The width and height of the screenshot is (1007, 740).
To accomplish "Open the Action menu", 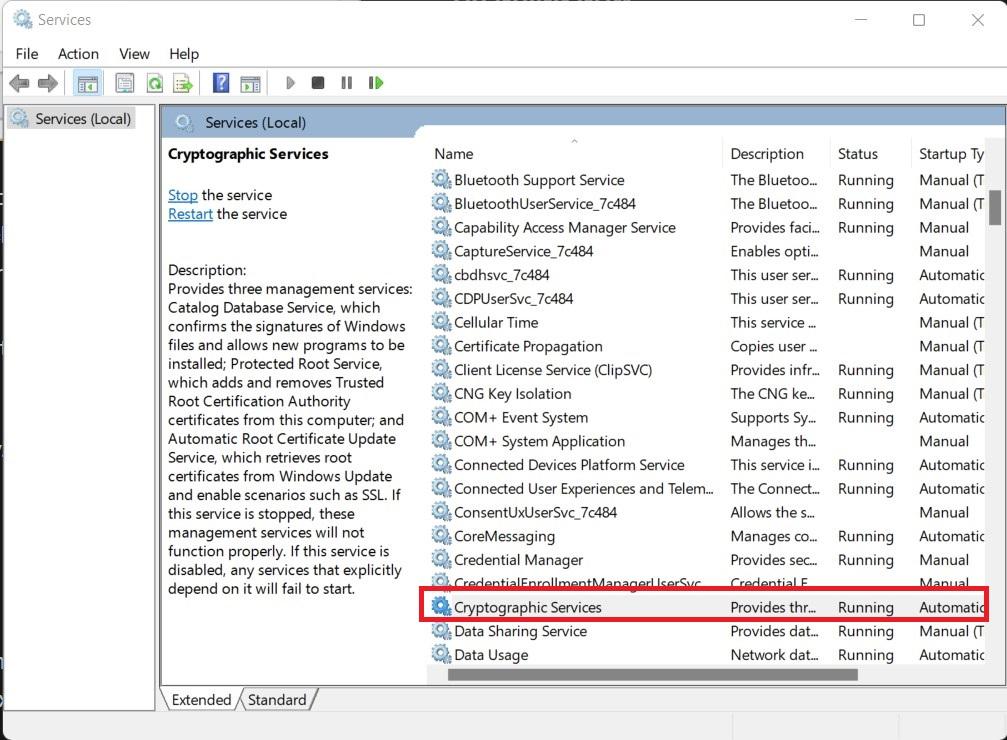I will click(78, 54).
